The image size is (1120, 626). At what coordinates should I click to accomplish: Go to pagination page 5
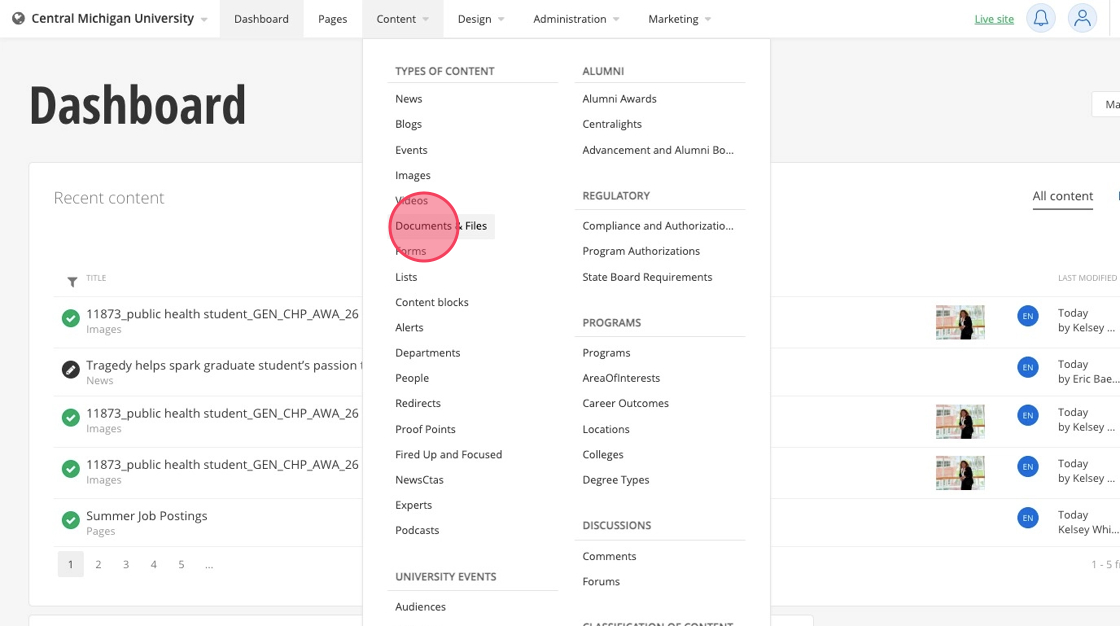pyautogui.click(x=181, y=565)
